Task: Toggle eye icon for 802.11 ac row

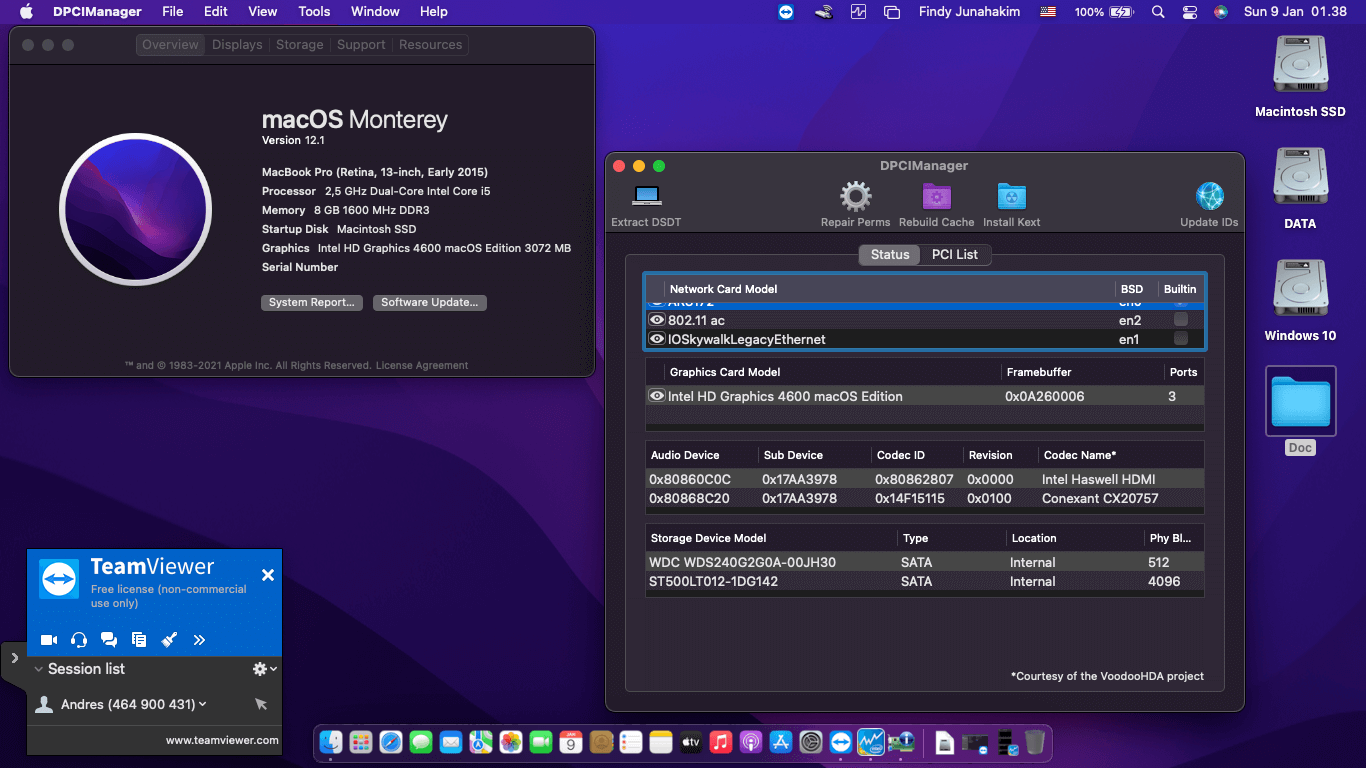Action: tap(657, 320)
